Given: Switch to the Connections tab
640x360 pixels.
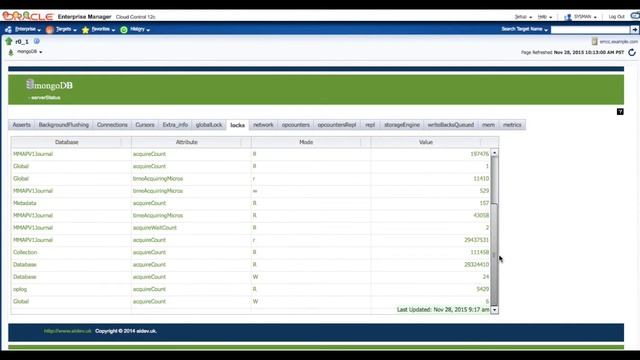Looking at the screenshot, I should coord(112,125).
